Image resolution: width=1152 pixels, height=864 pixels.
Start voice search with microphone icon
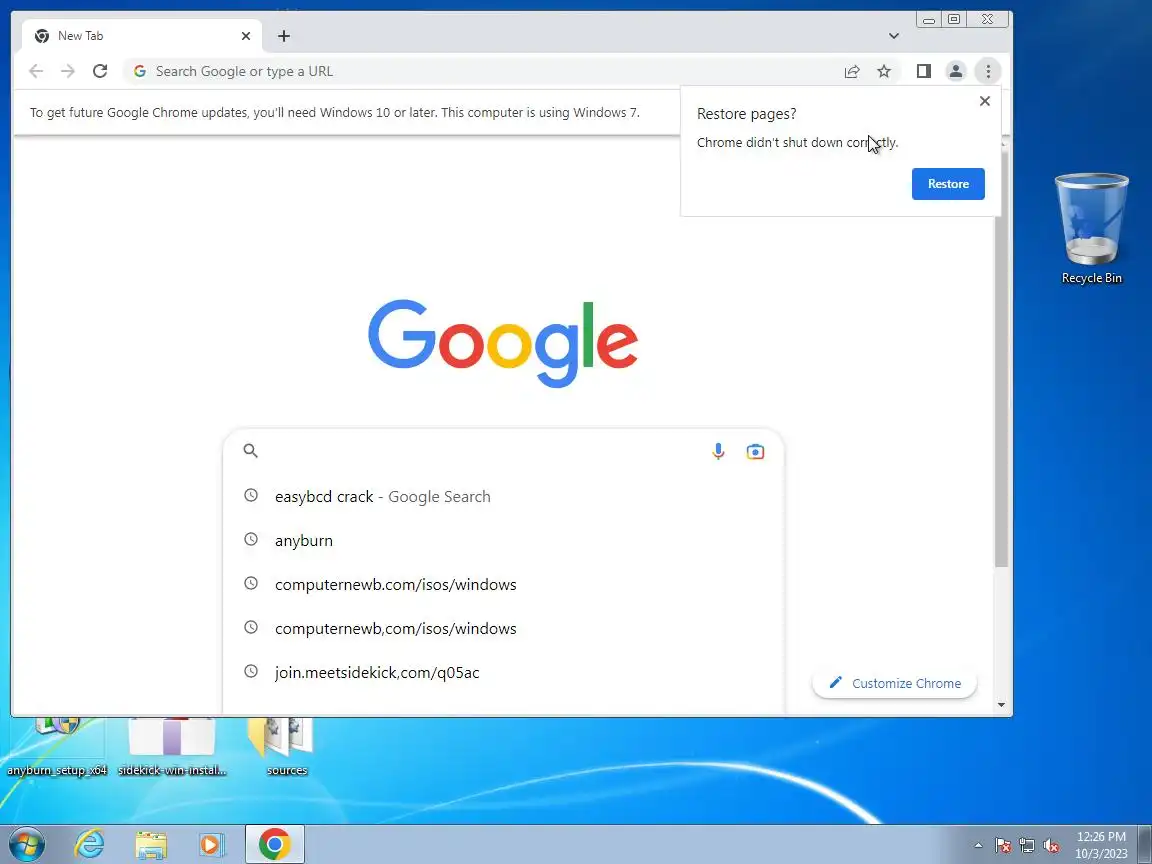point(718,451)
